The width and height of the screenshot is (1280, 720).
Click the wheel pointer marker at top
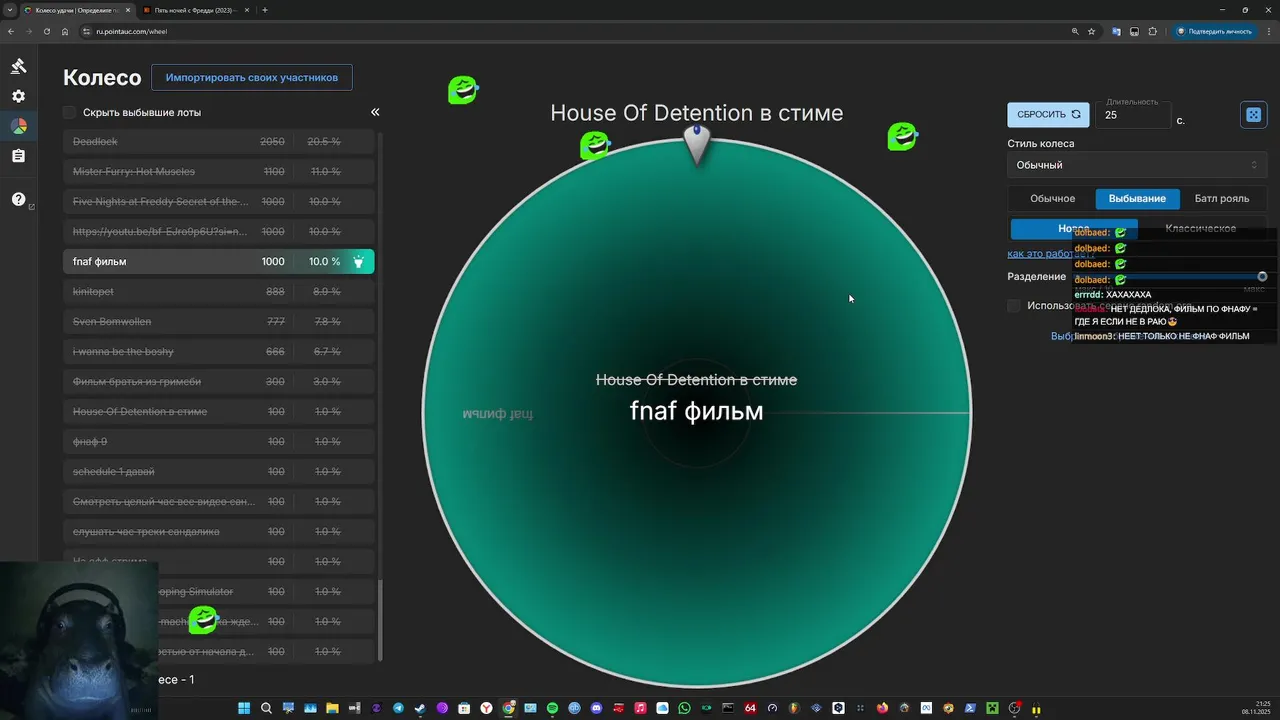coord(697,145)
